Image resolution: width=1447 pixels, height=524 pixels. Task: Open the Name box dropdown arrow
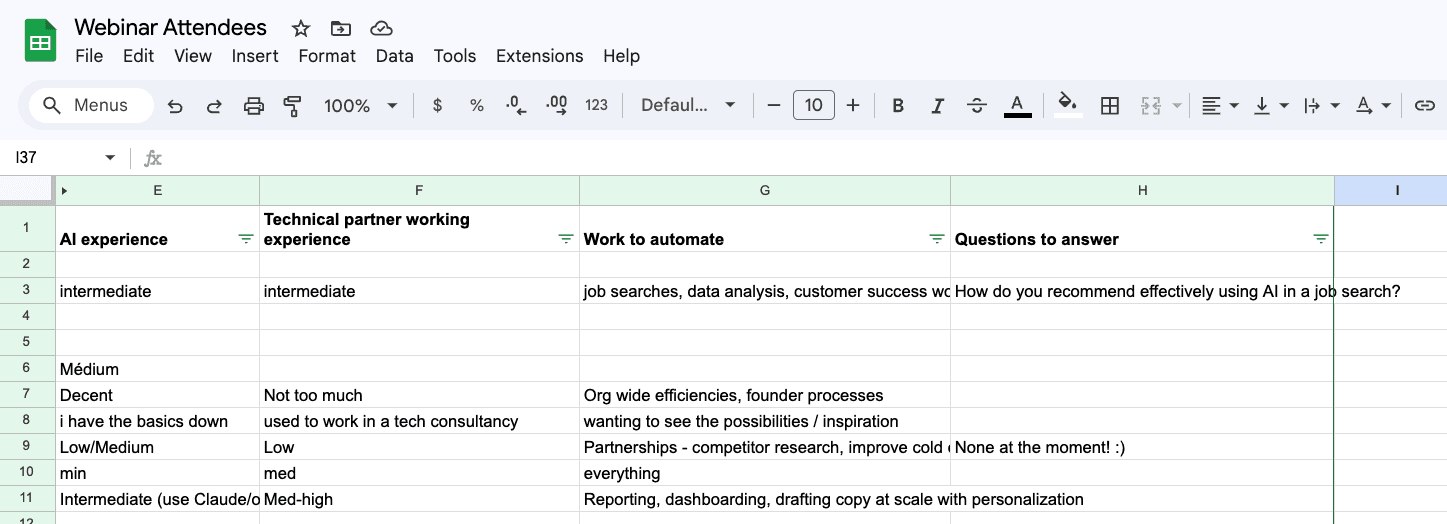coord(110,158)
